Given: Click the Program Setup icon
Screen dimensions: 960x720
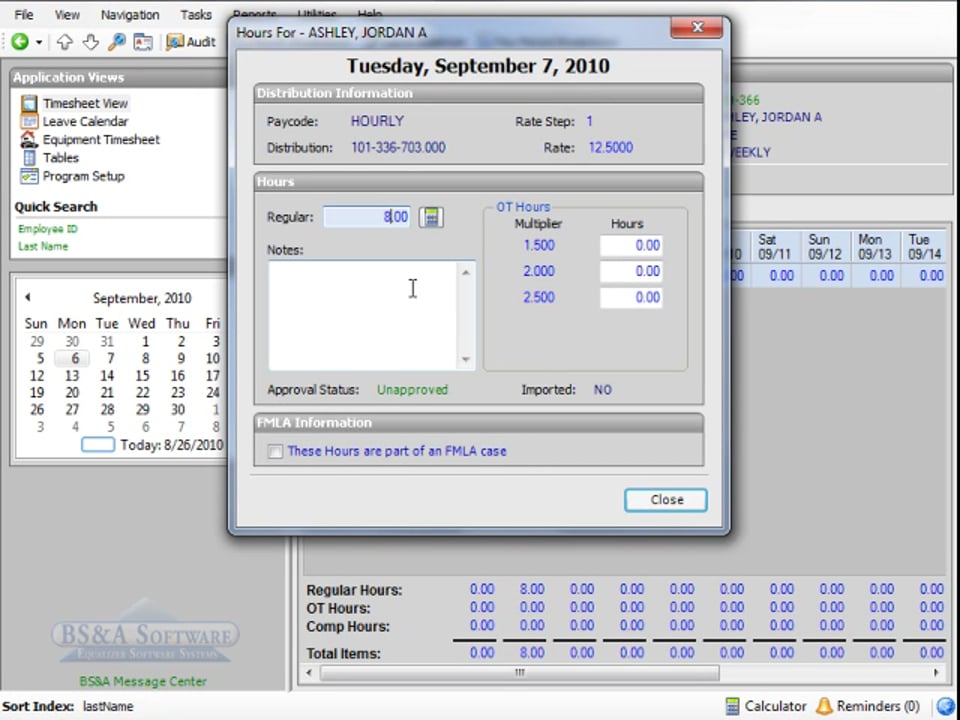Looking at the screenshot, I should click(29, 176).
